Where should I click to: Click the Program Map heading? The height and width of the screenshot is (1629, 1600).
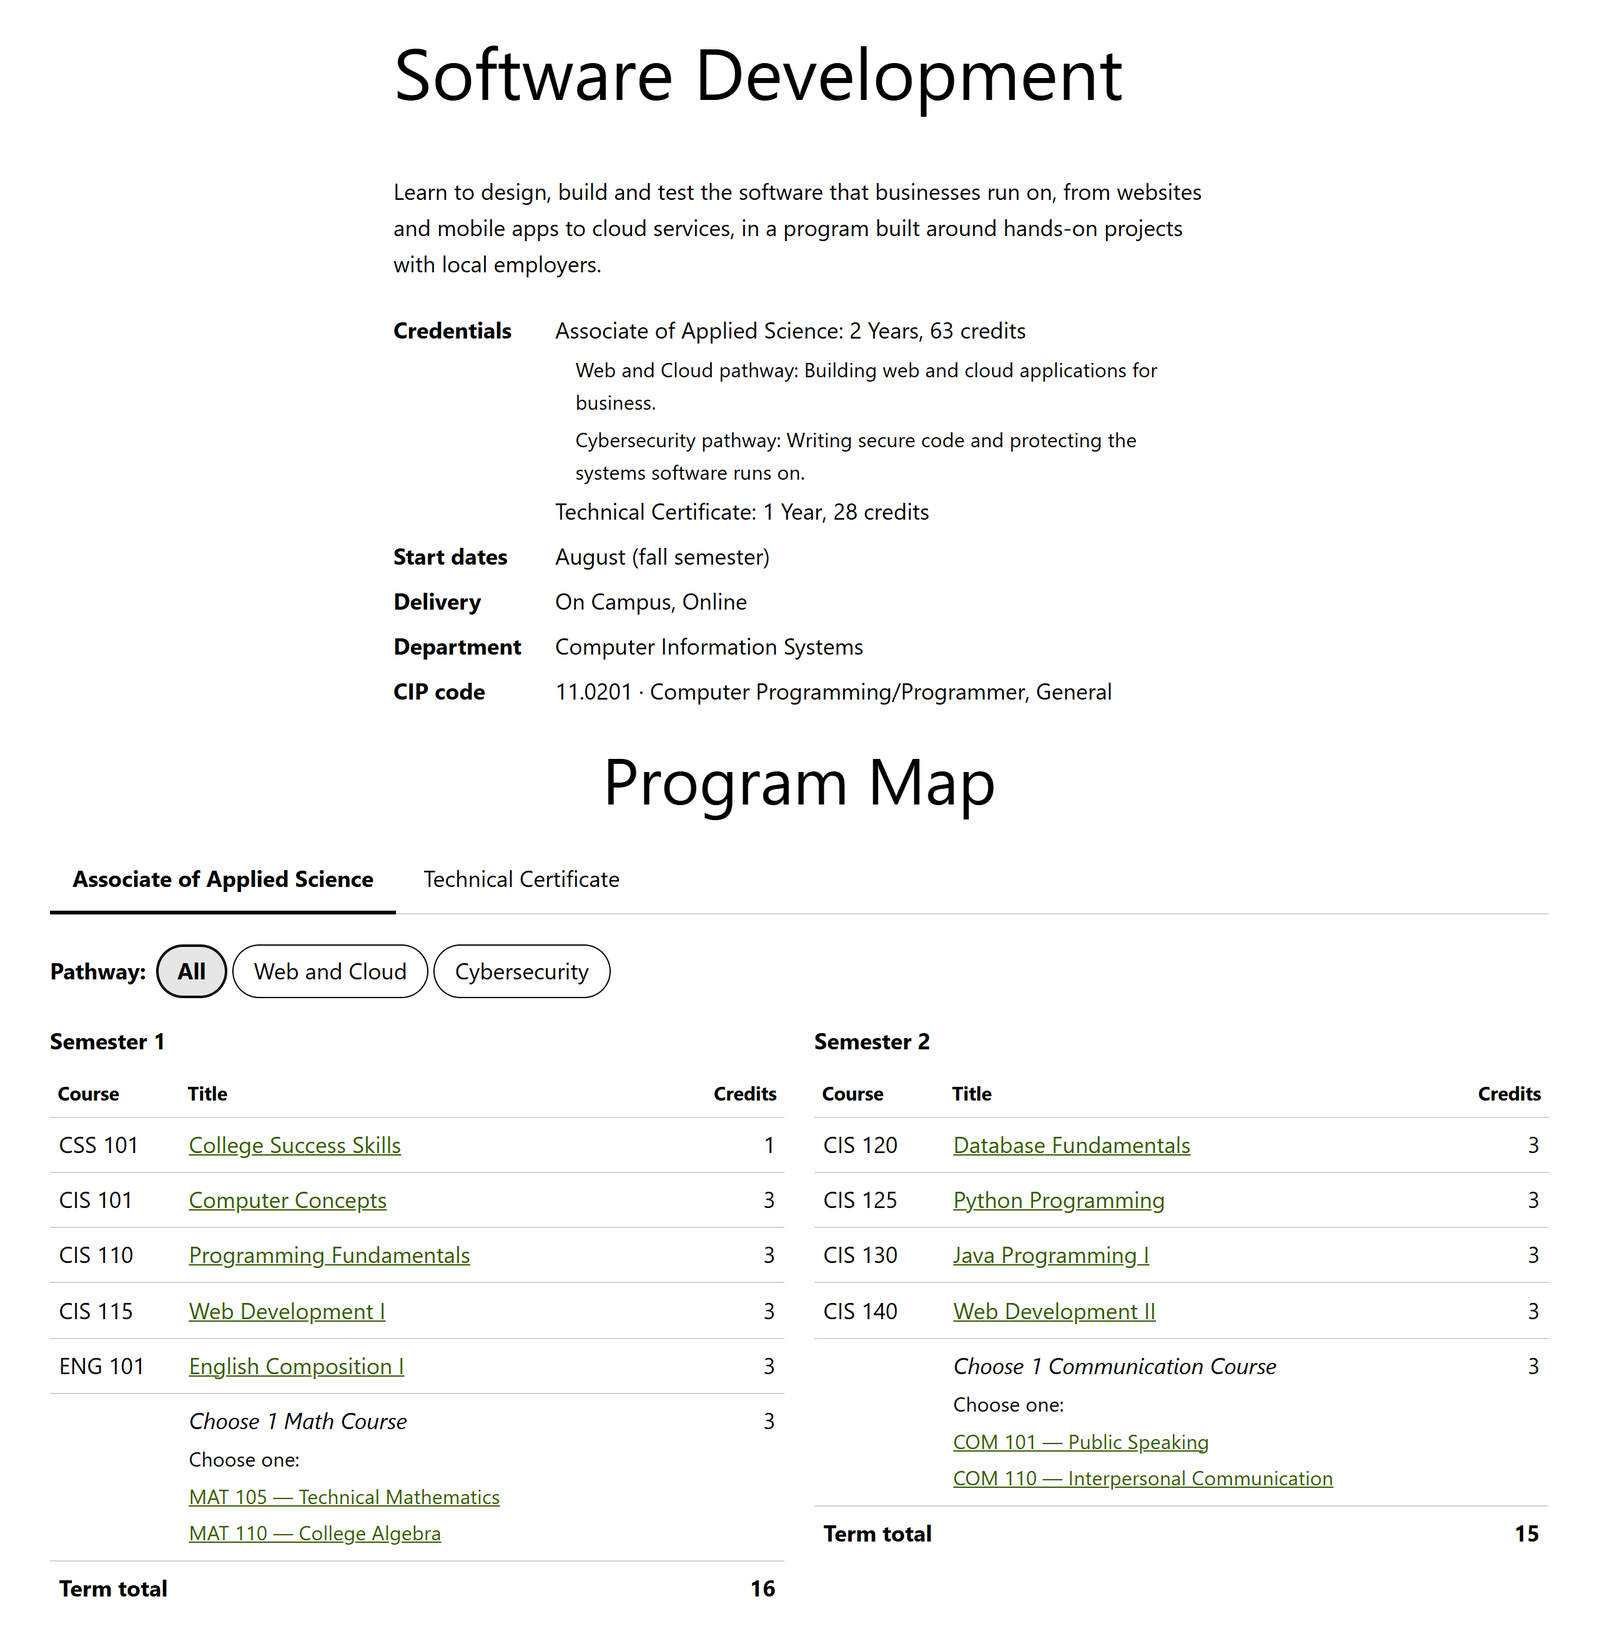800,782
